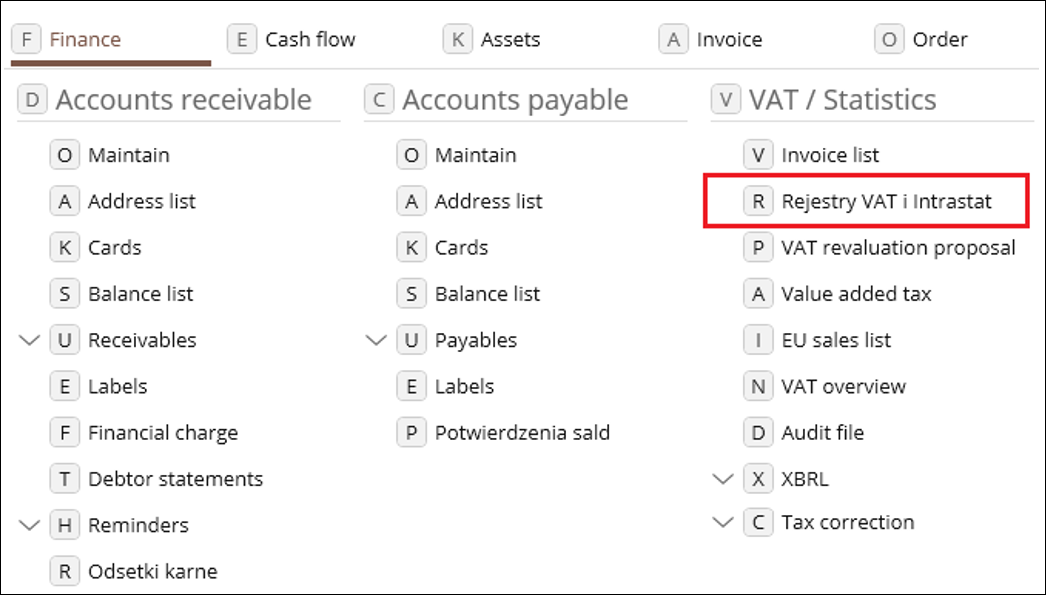Expand the Receivables submenu chevron

pyautogui.click(x=29, y=340)
